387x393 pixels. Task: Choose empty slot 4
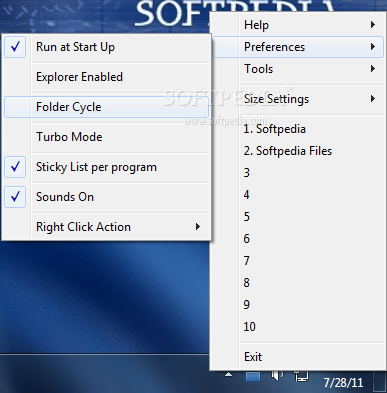click(298, 195)
